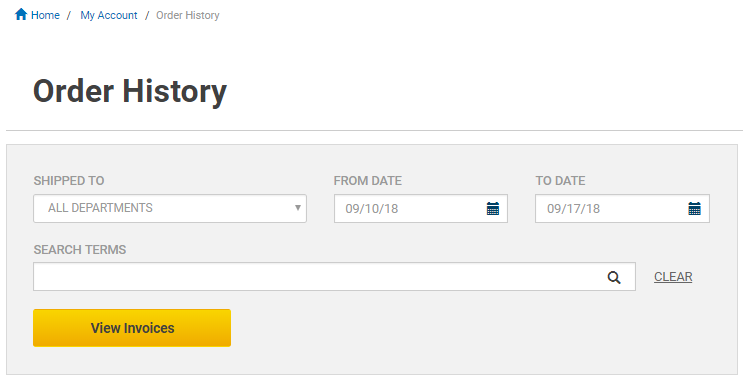This screenshot has height=383, width=743.
Task: Open the Shipped To ALL DEPARTMENTS combo box
Action: coord(170,208)
